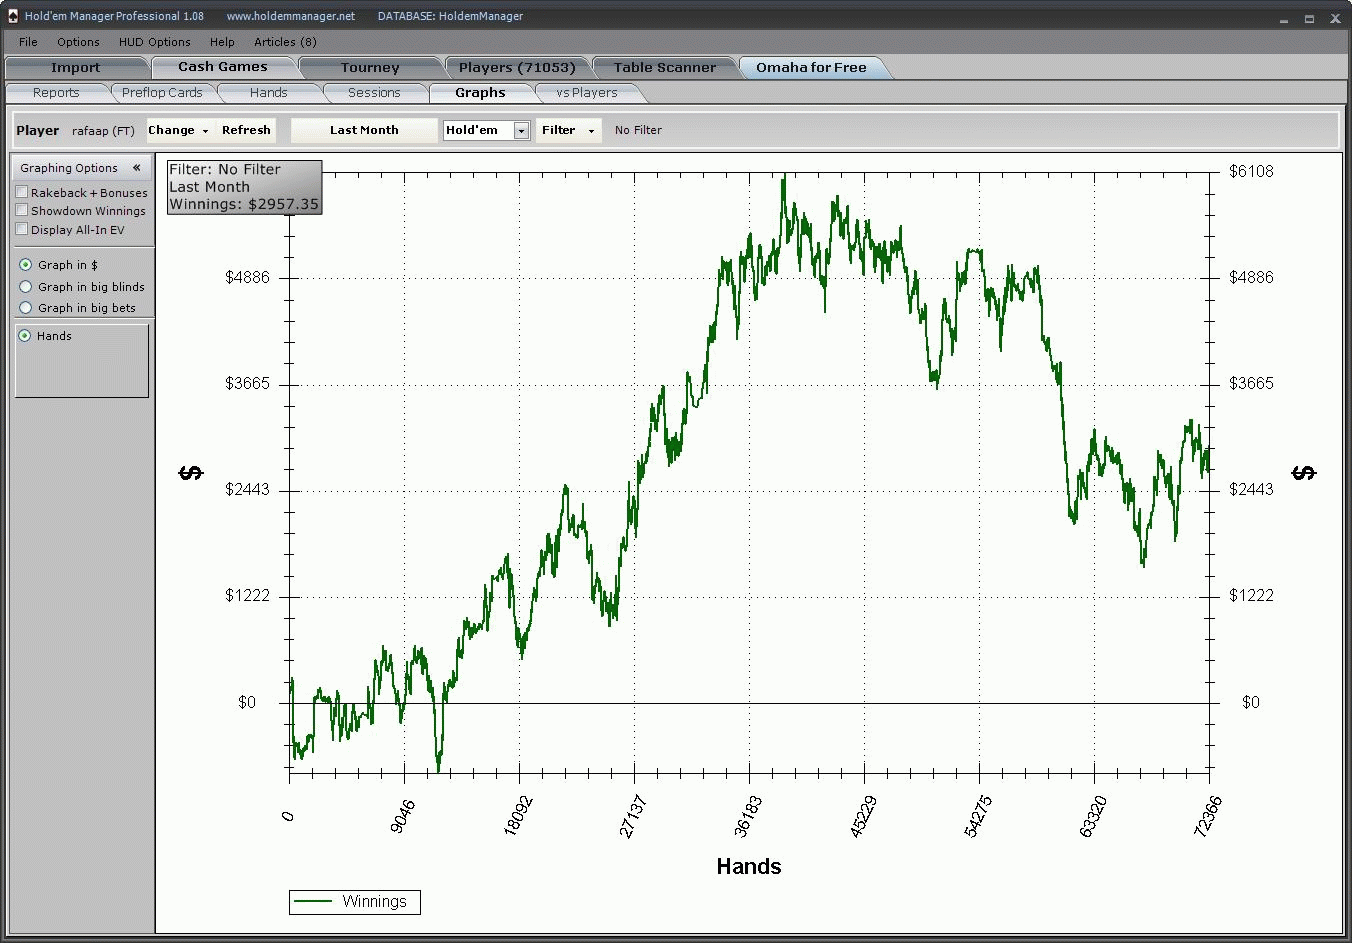Viewport: 1352px width, 943px height.
Task: Open the HUD Options menu
Action: pyautogui.click(x=154, y=42)
